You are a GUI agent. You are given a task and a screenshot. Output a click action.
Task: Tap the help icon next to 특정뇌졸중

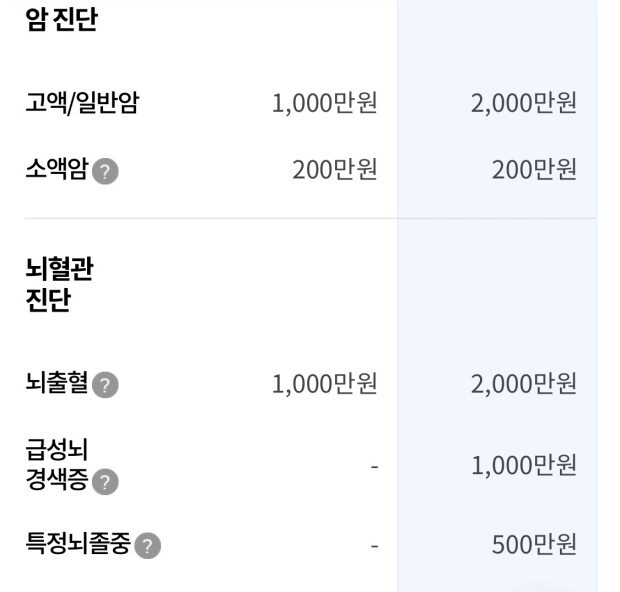[x=148, y=546]
